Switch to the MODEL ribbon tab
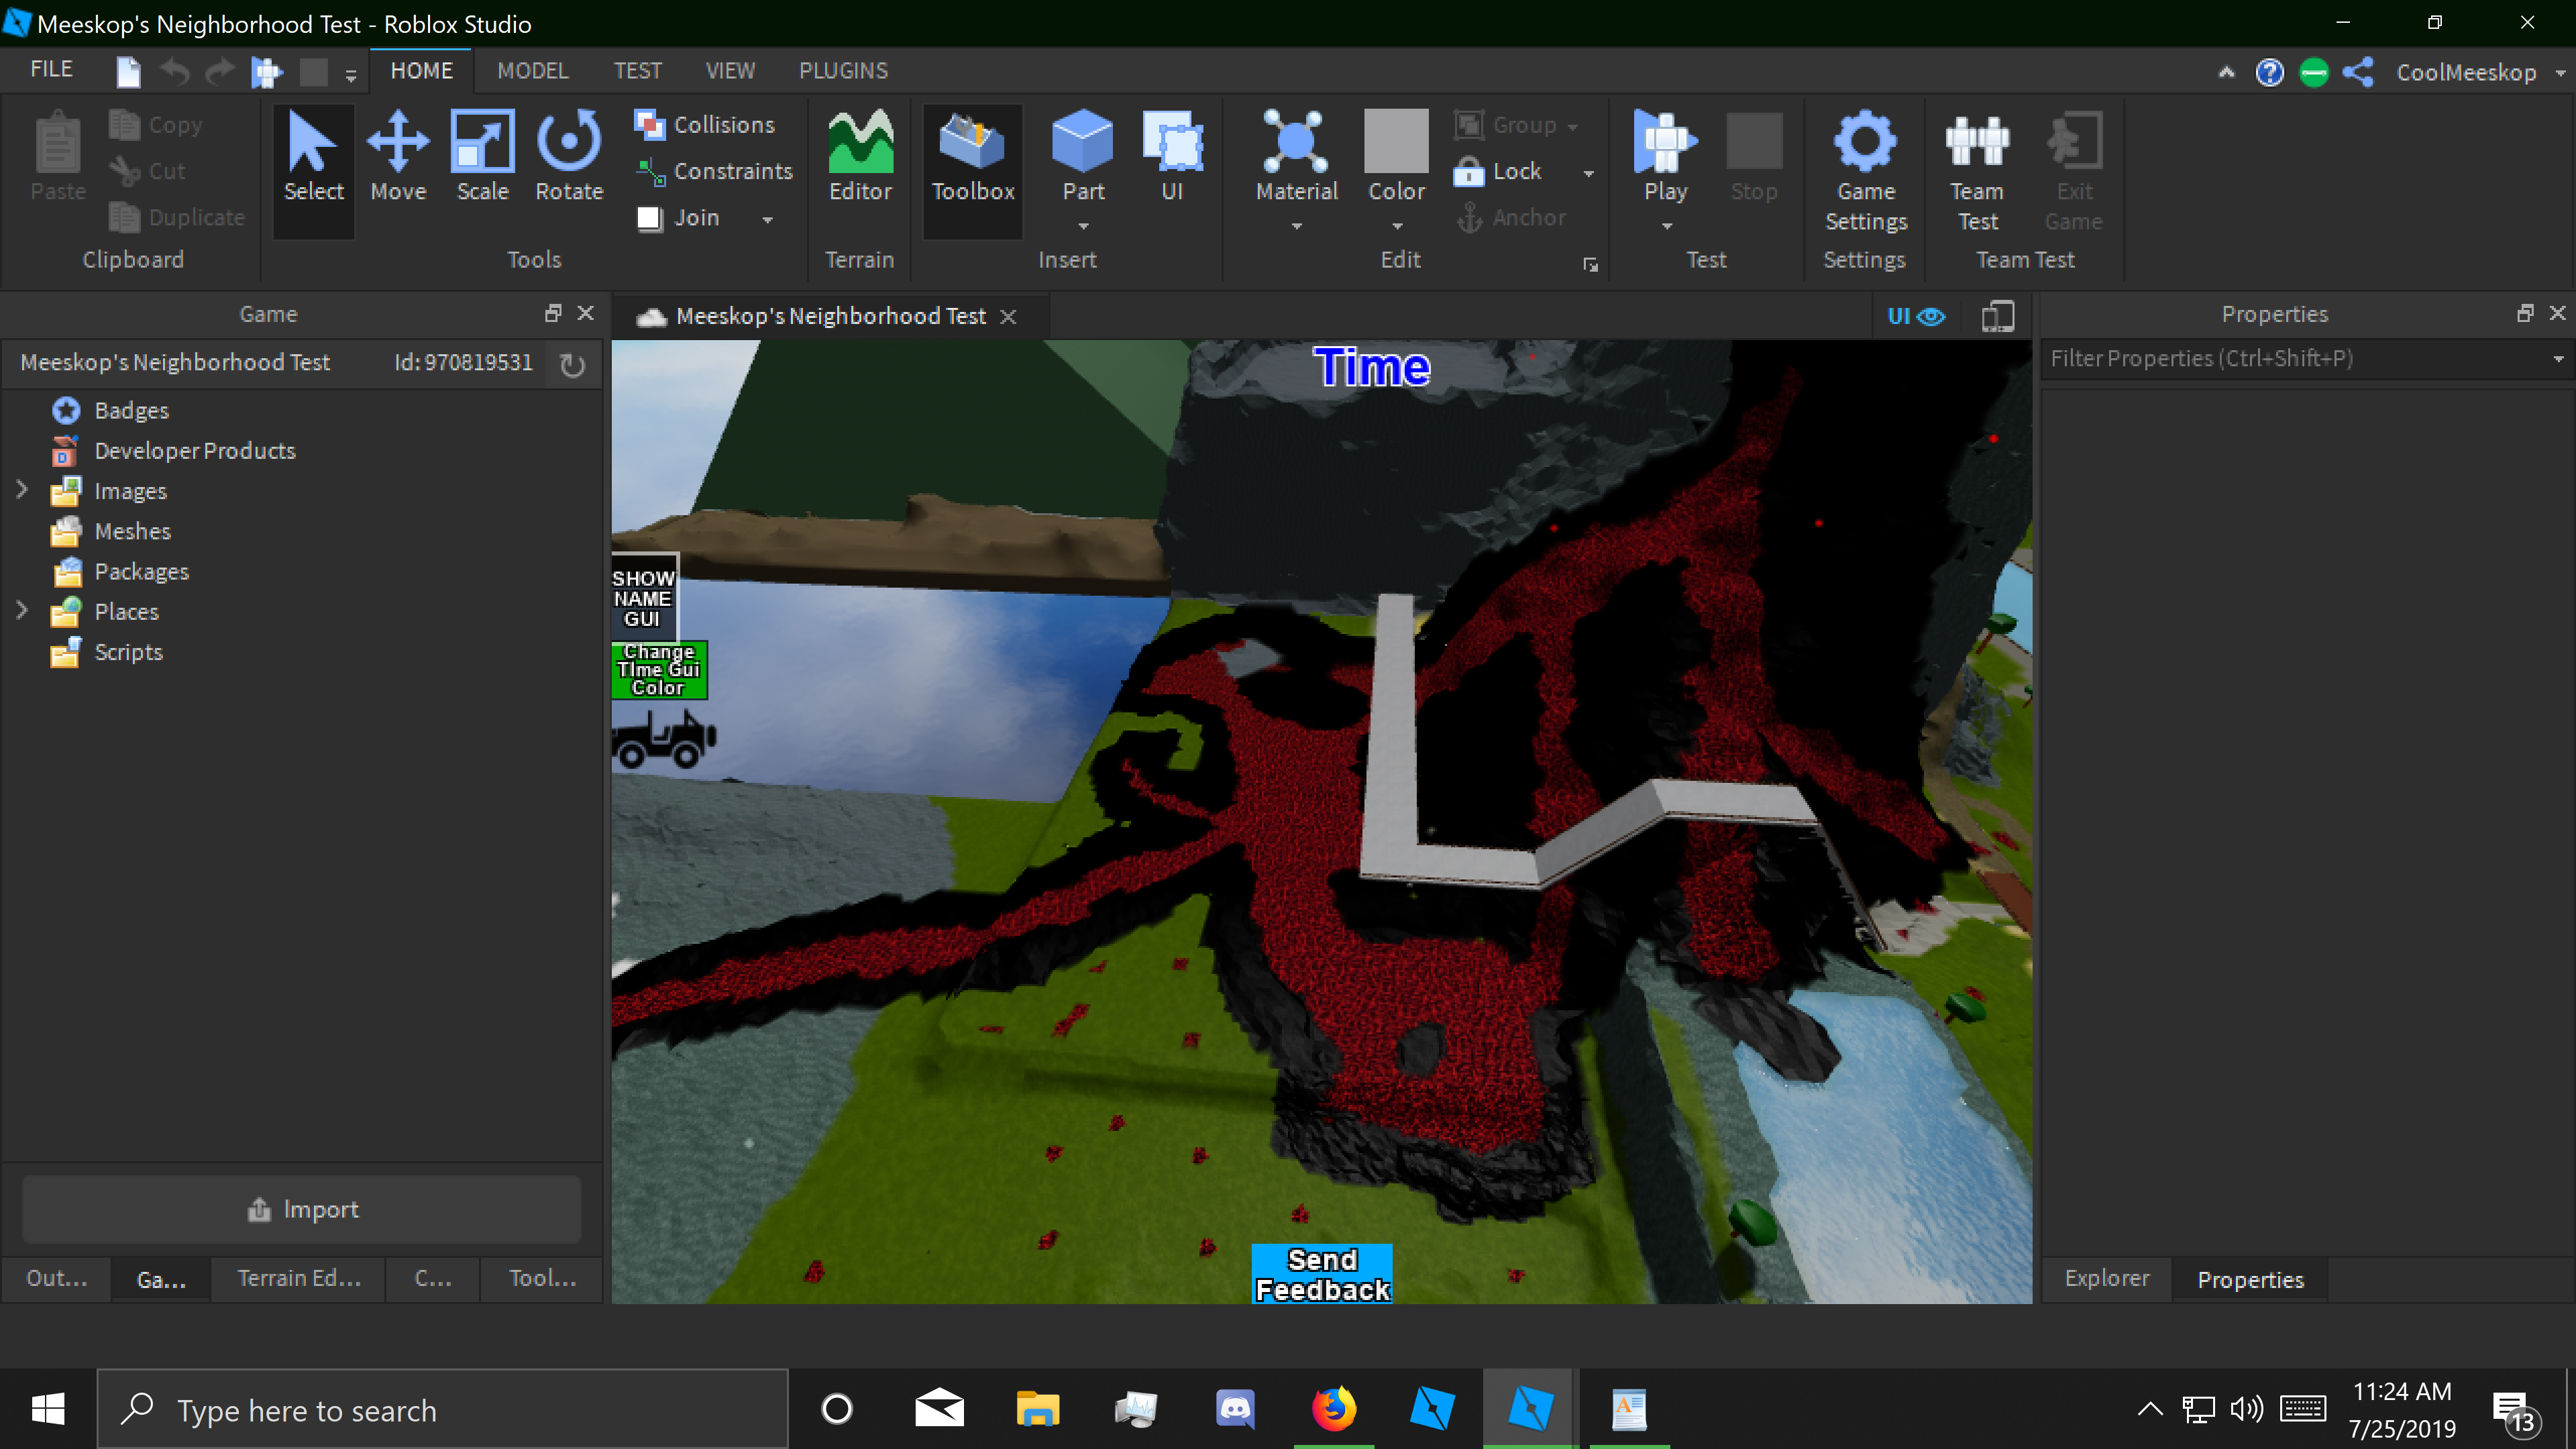 [533, 70]
